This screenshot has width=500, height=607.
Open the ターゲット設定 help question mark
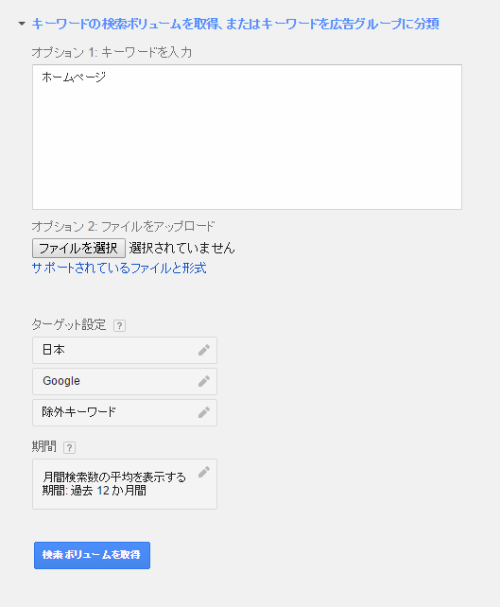pos(120,326)
